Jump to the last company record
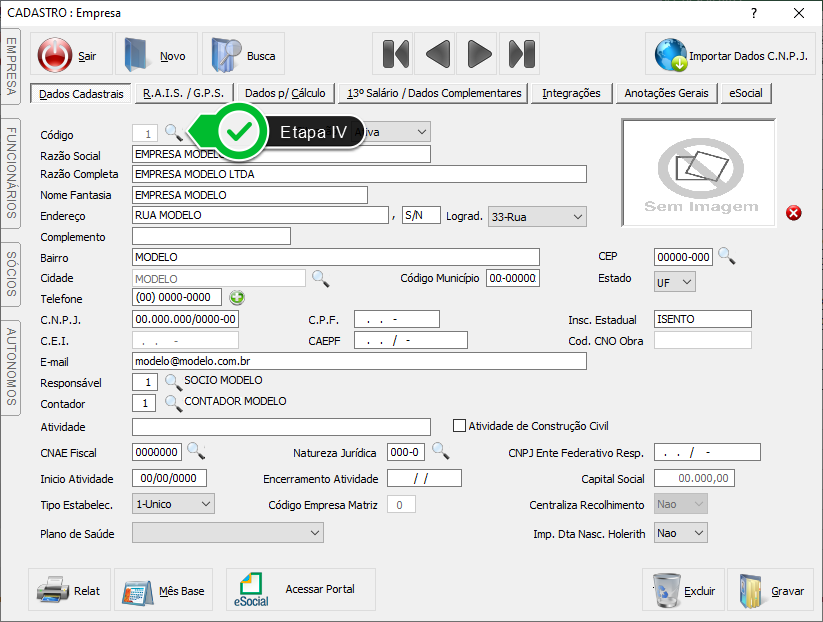Screen dimensions: 823x622 click(x=522, y=54)
